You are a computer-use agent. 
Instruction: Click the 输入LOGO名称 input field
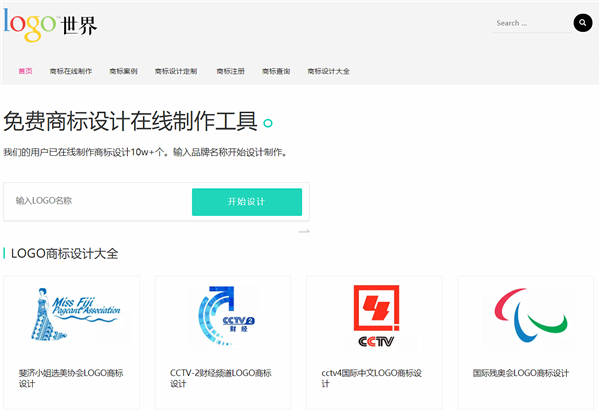point(99,201)
